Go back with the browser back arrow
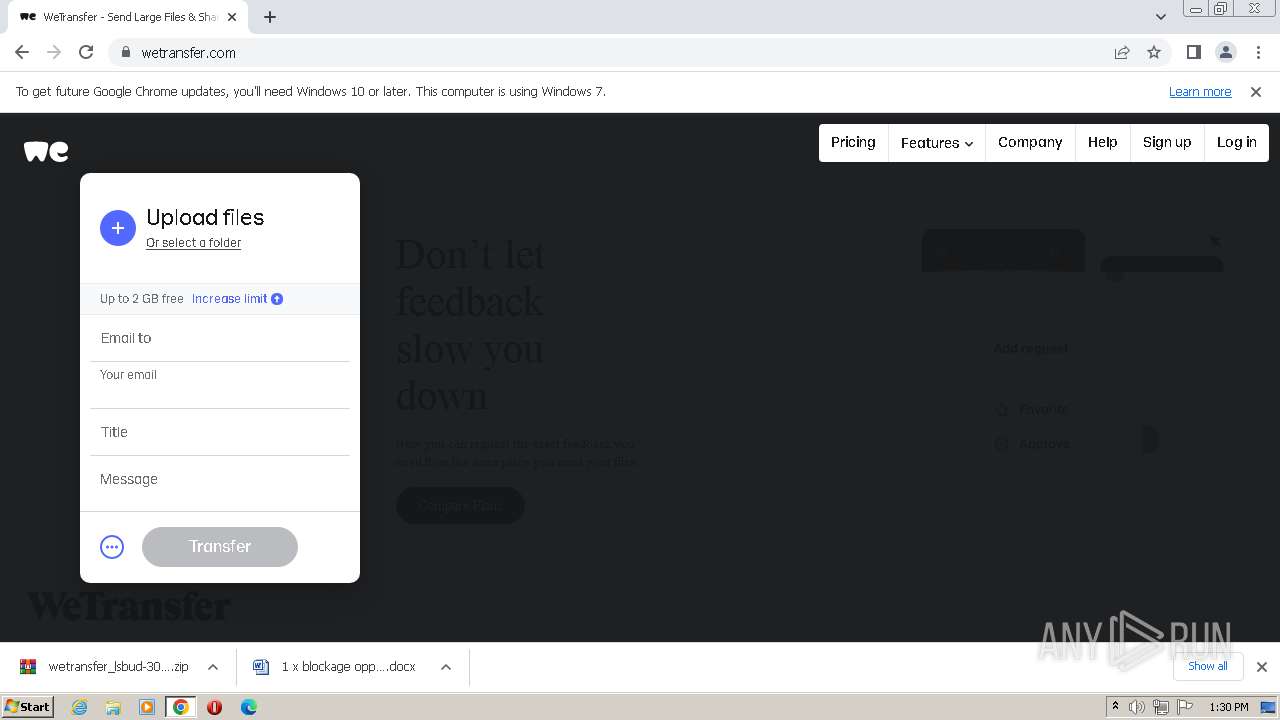 pos(22,52)
